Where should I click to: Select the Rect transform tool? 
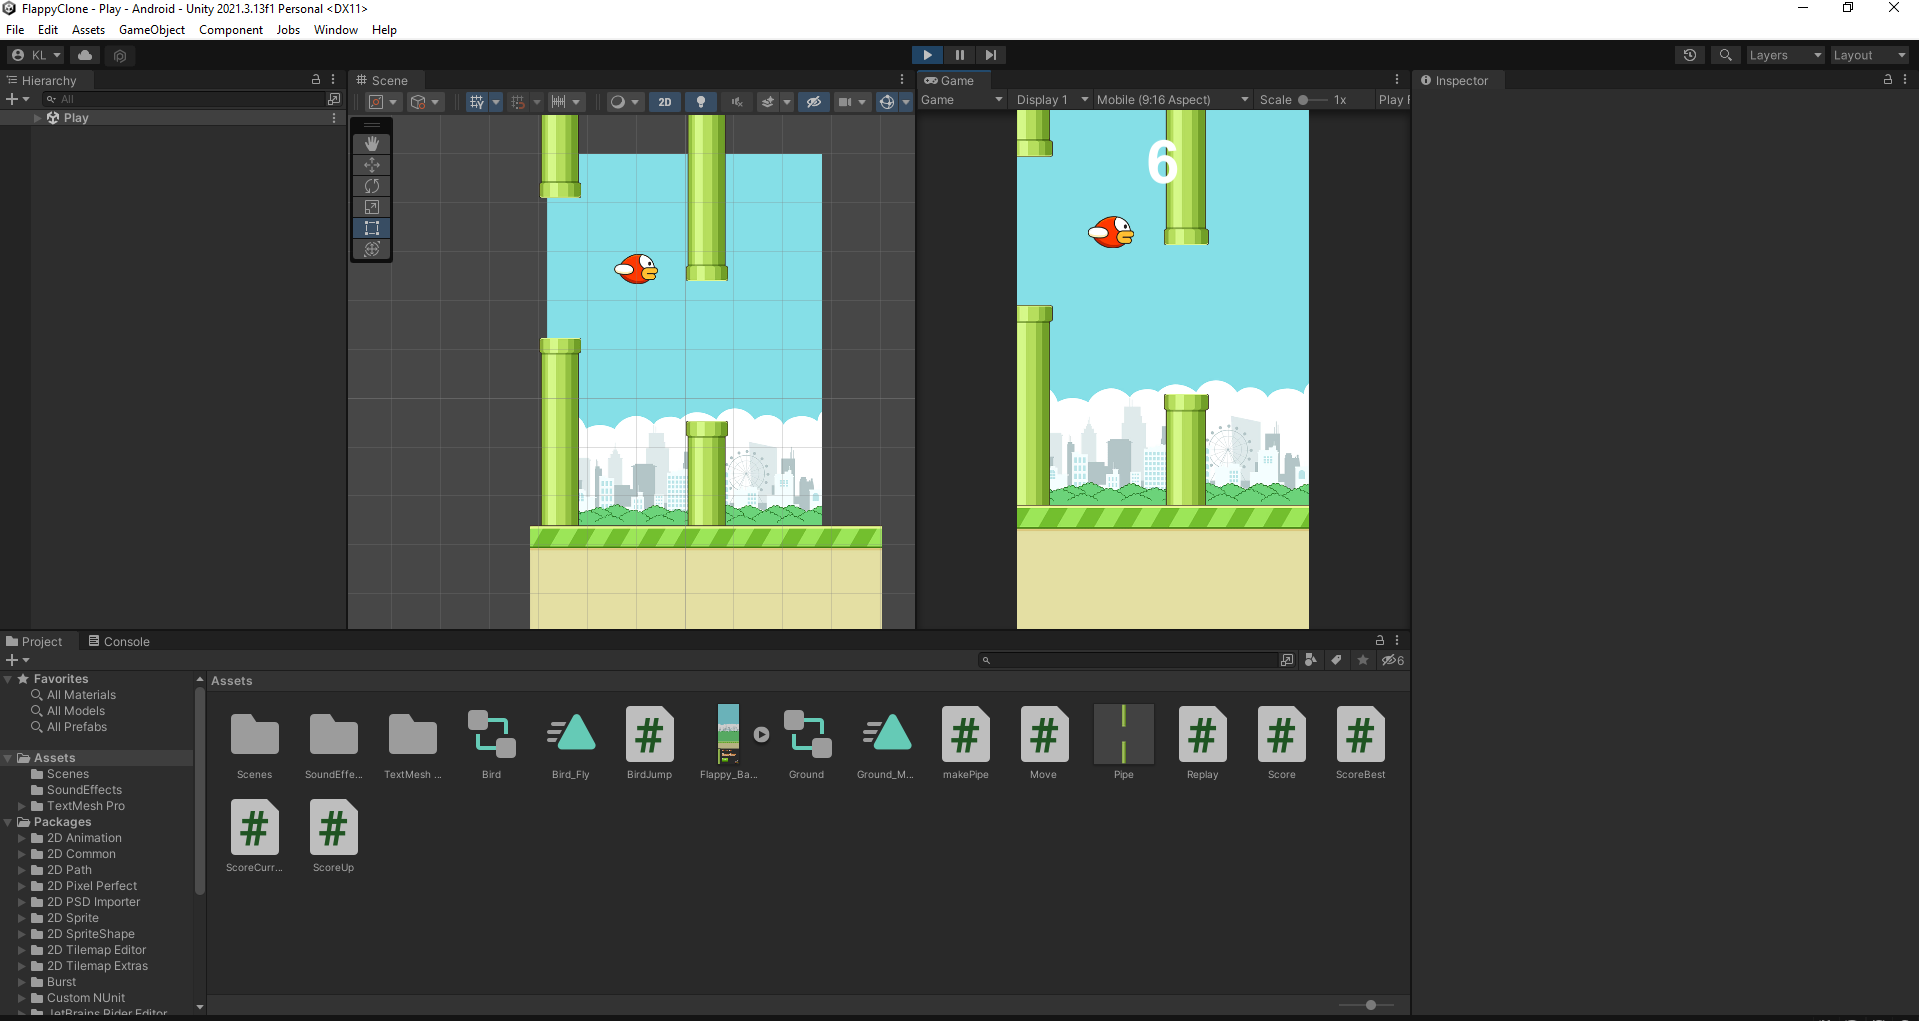(x=371, y=227)
